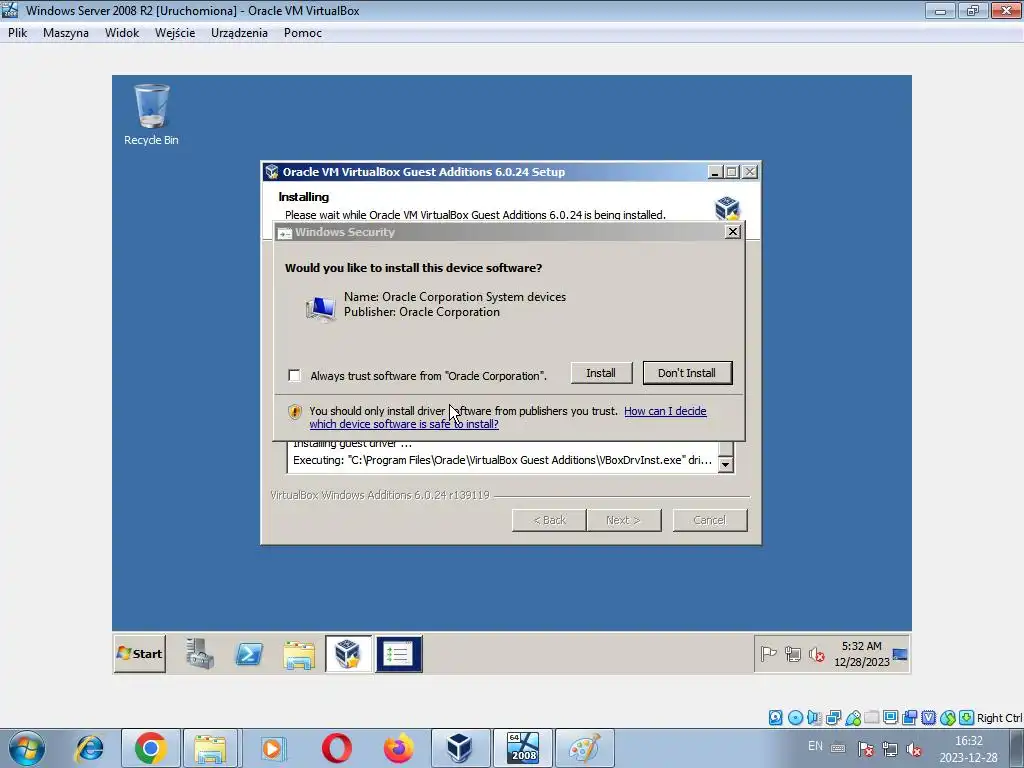Open the Wejście menu
The height and width of the screenshot is (768, 1024).
tap(174, 33)
